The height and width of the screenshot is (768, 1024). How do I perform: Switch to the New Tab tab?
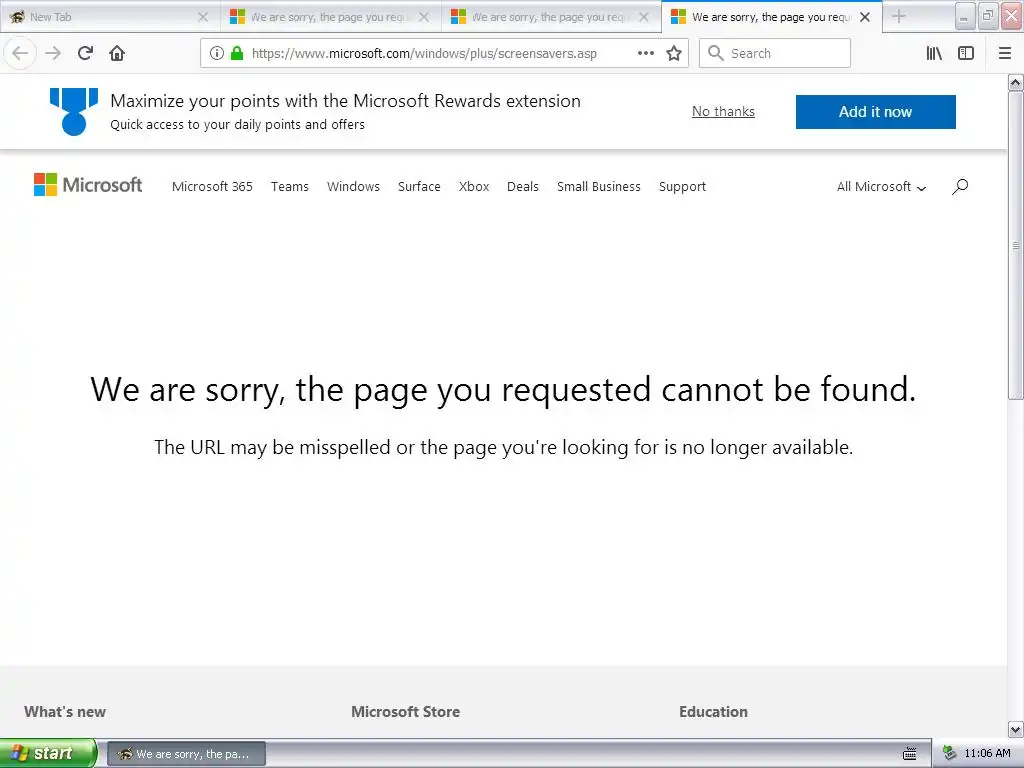(x=108, y=17)
